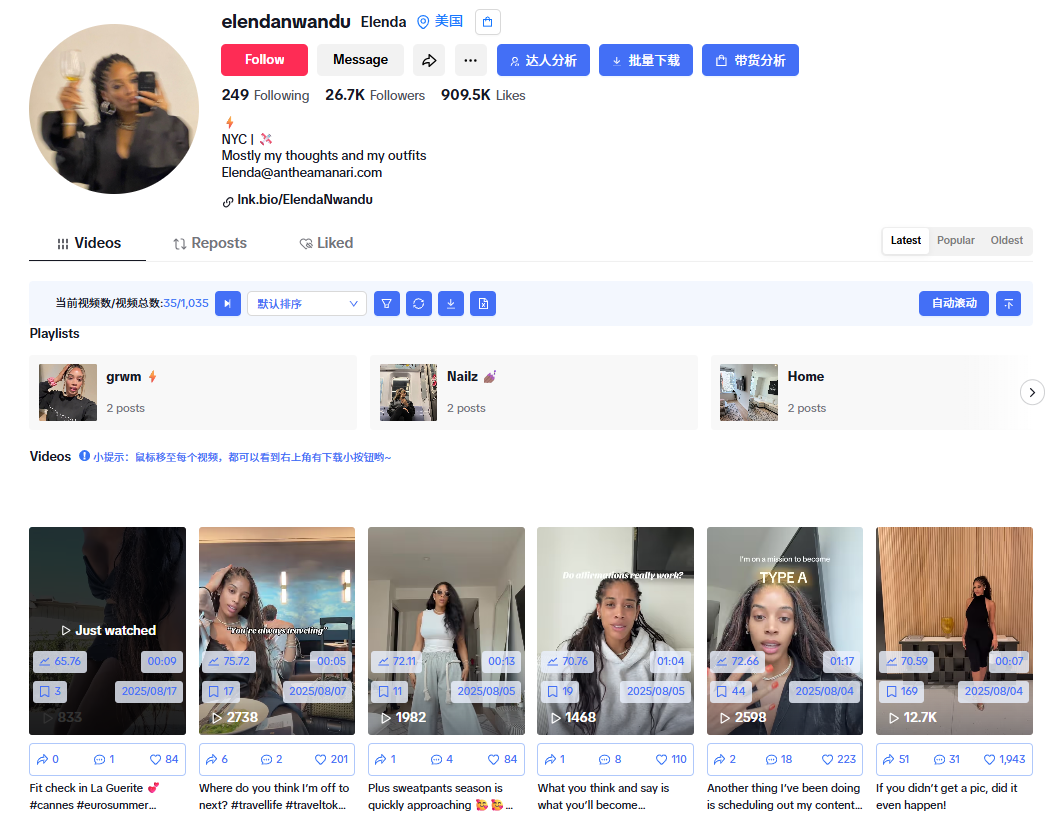Expand more playlists with the right chevron
This screenshot has width=1050, height=825.
(x=1032, y=392)
